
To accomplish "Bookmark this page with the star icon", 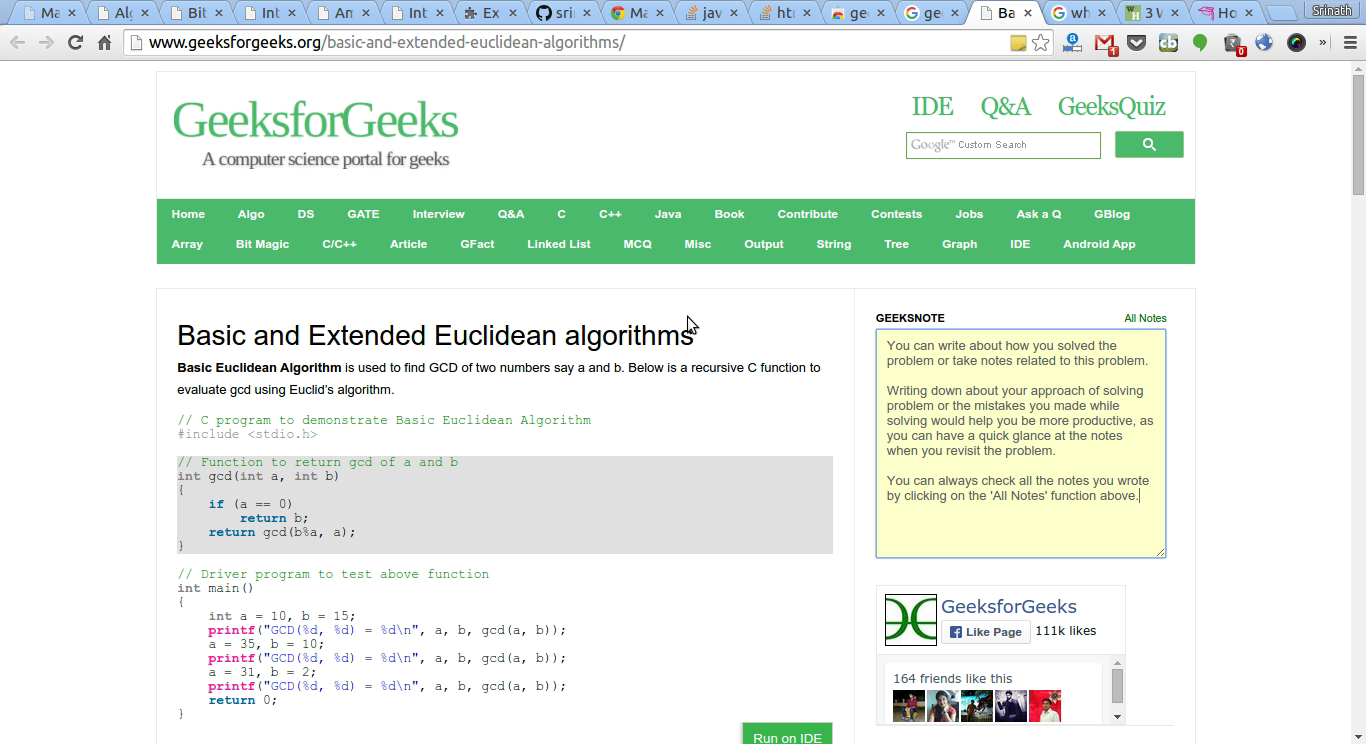I will (1041, 43).
